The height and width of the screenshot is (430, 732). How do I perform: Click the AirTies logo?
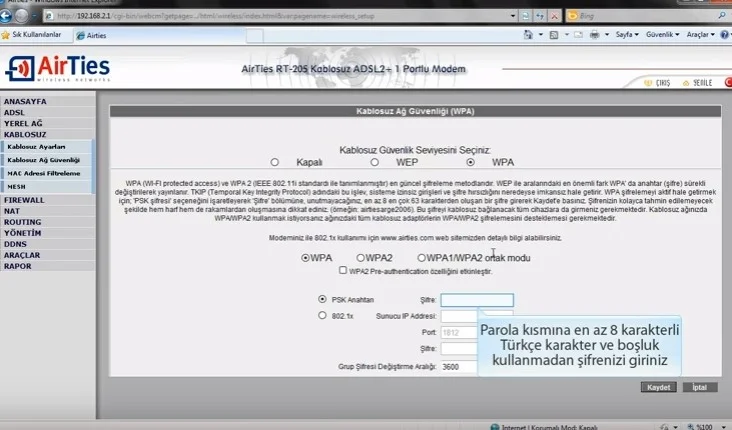click(59, 69)
